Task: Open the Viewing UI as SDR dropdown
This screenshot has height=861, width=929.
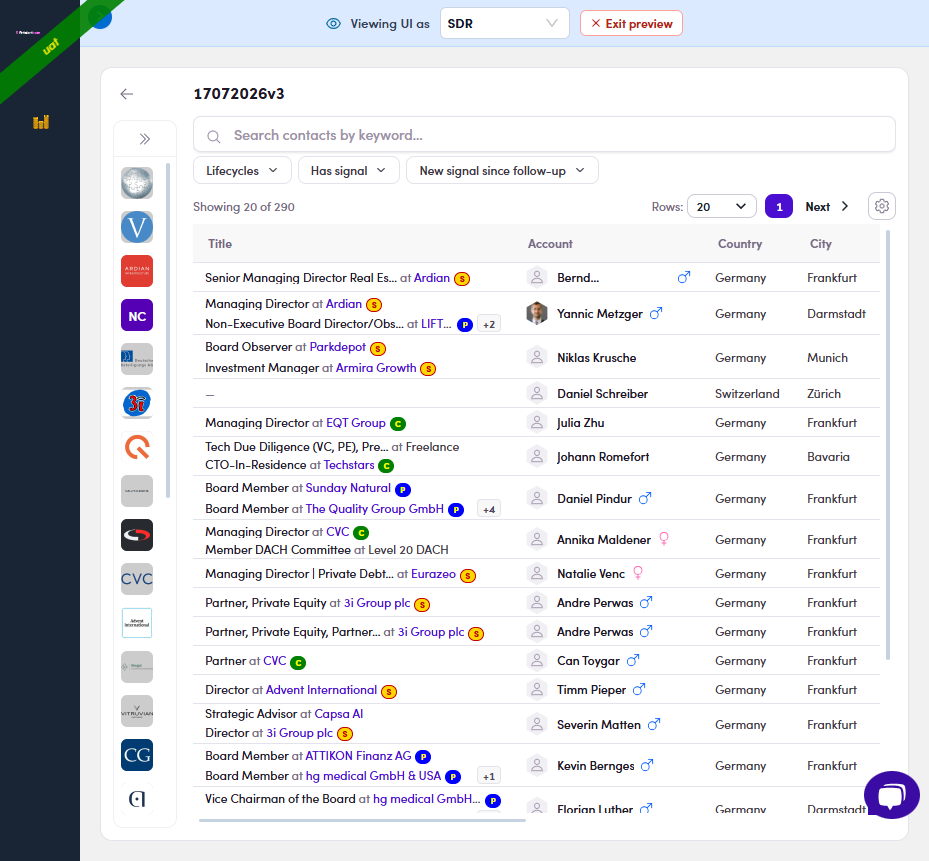Action: pos(504,24)
